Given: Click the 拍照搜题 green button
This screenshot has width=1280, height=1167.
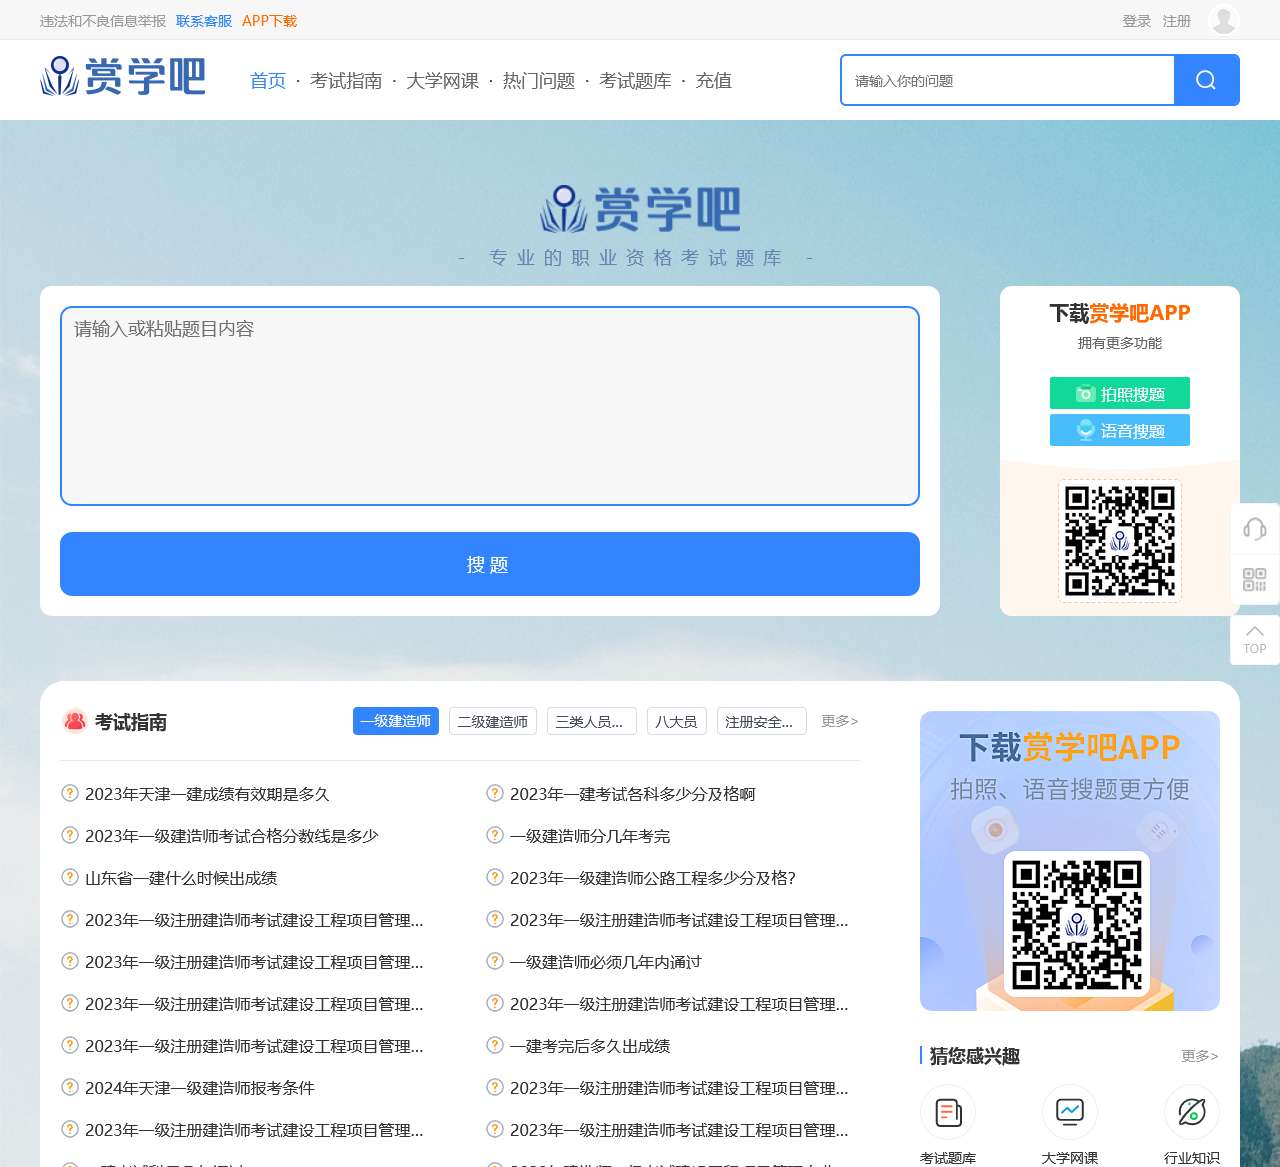Looking at the screenshot, I should point(1120,393).
